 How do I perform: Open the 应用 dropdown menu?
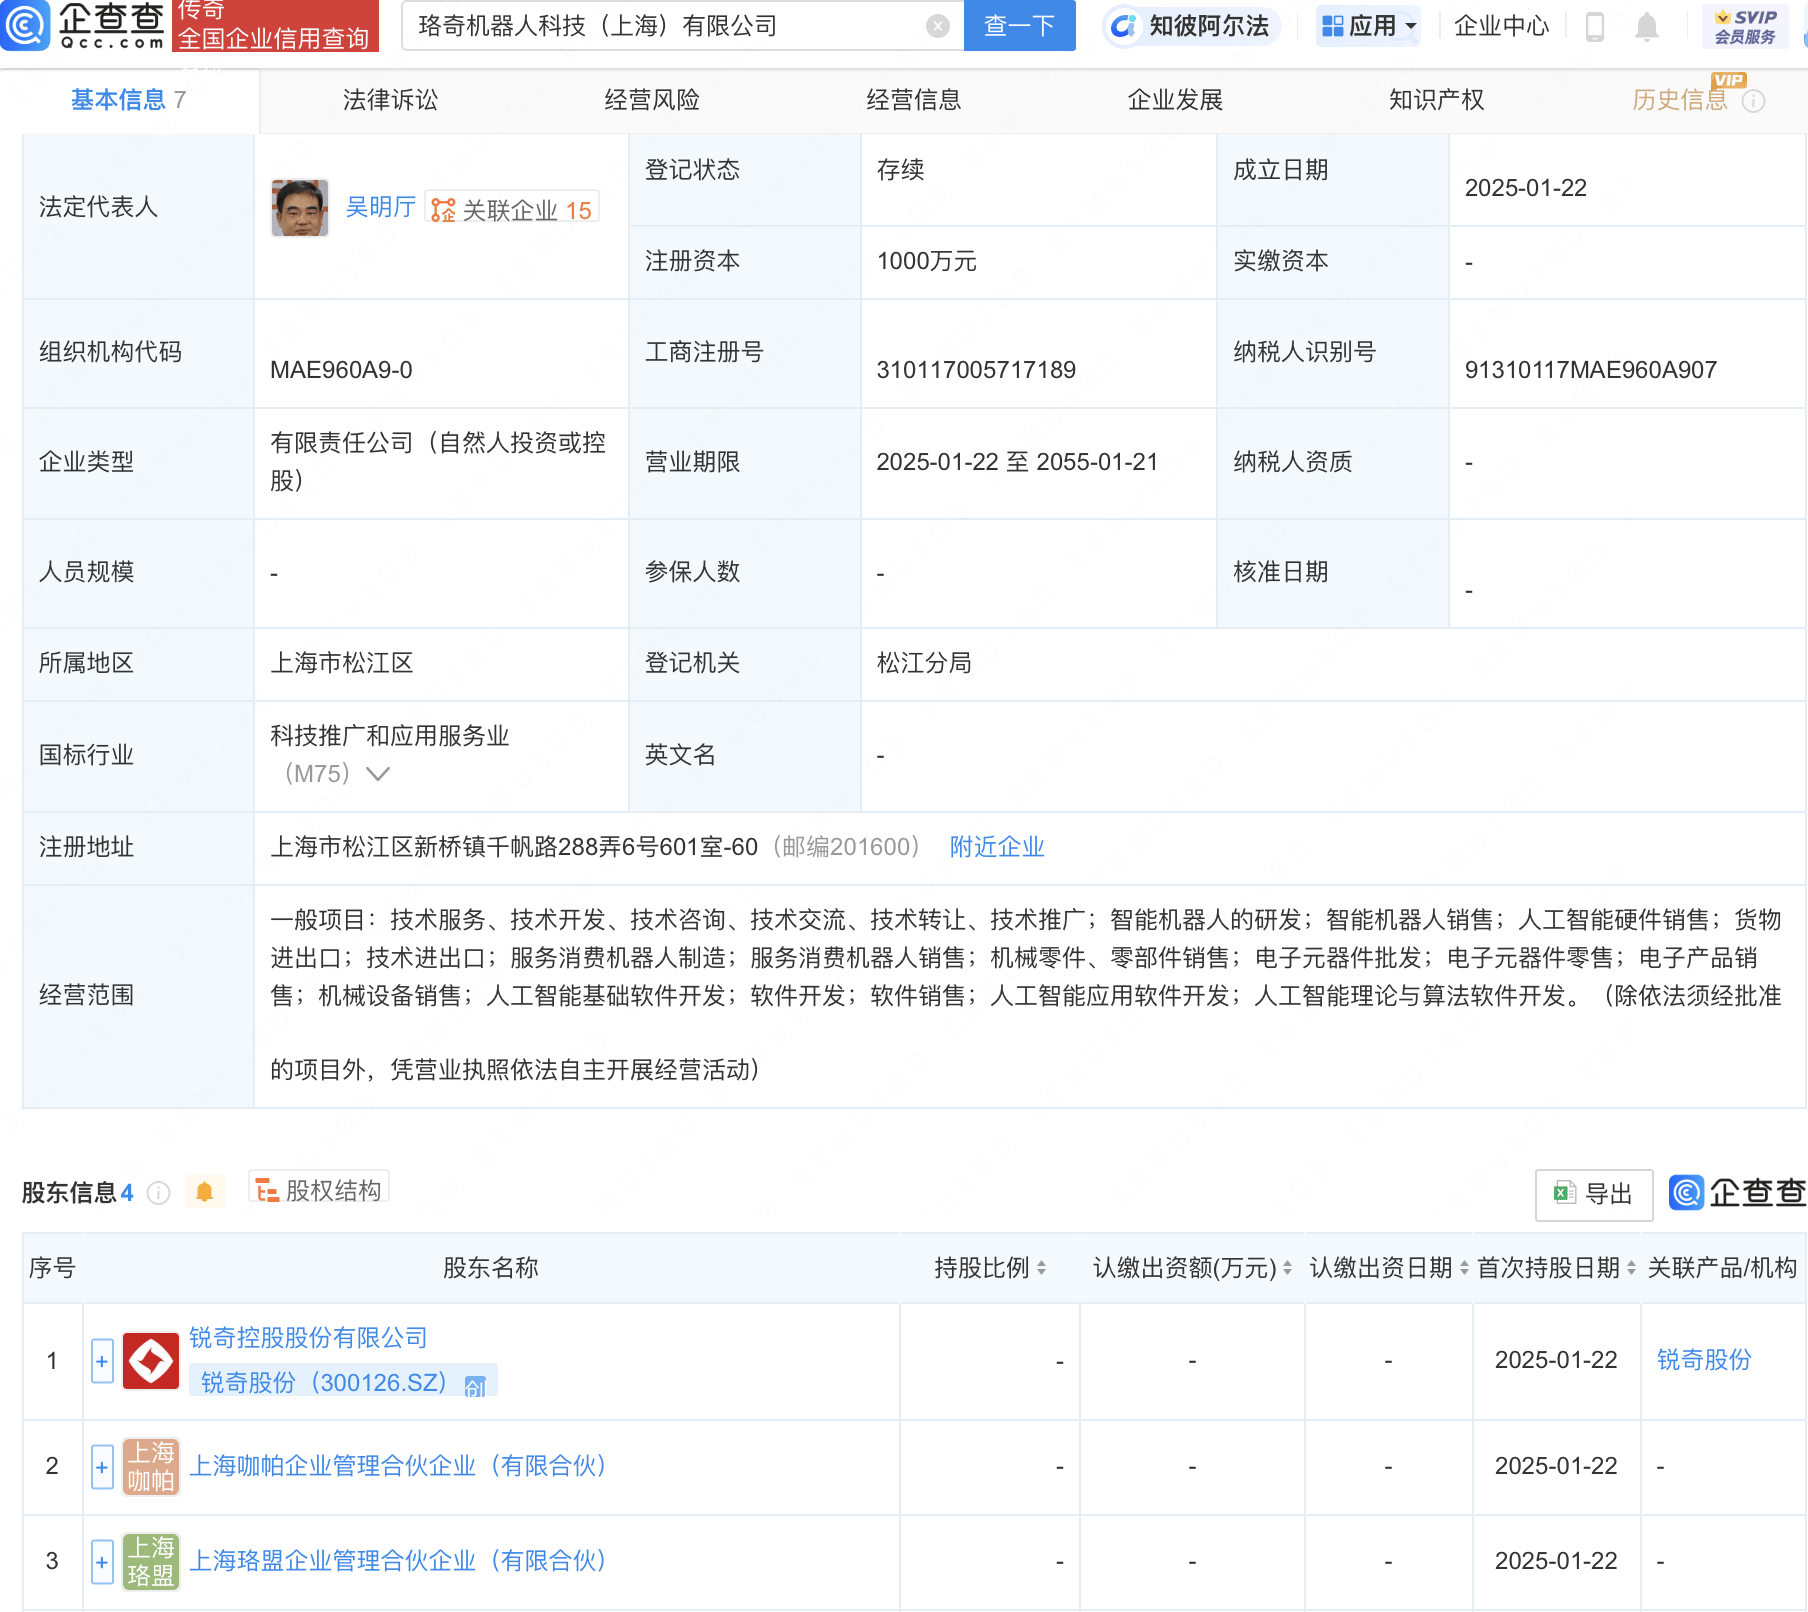pyautogui.click(x=1368, y=27)
